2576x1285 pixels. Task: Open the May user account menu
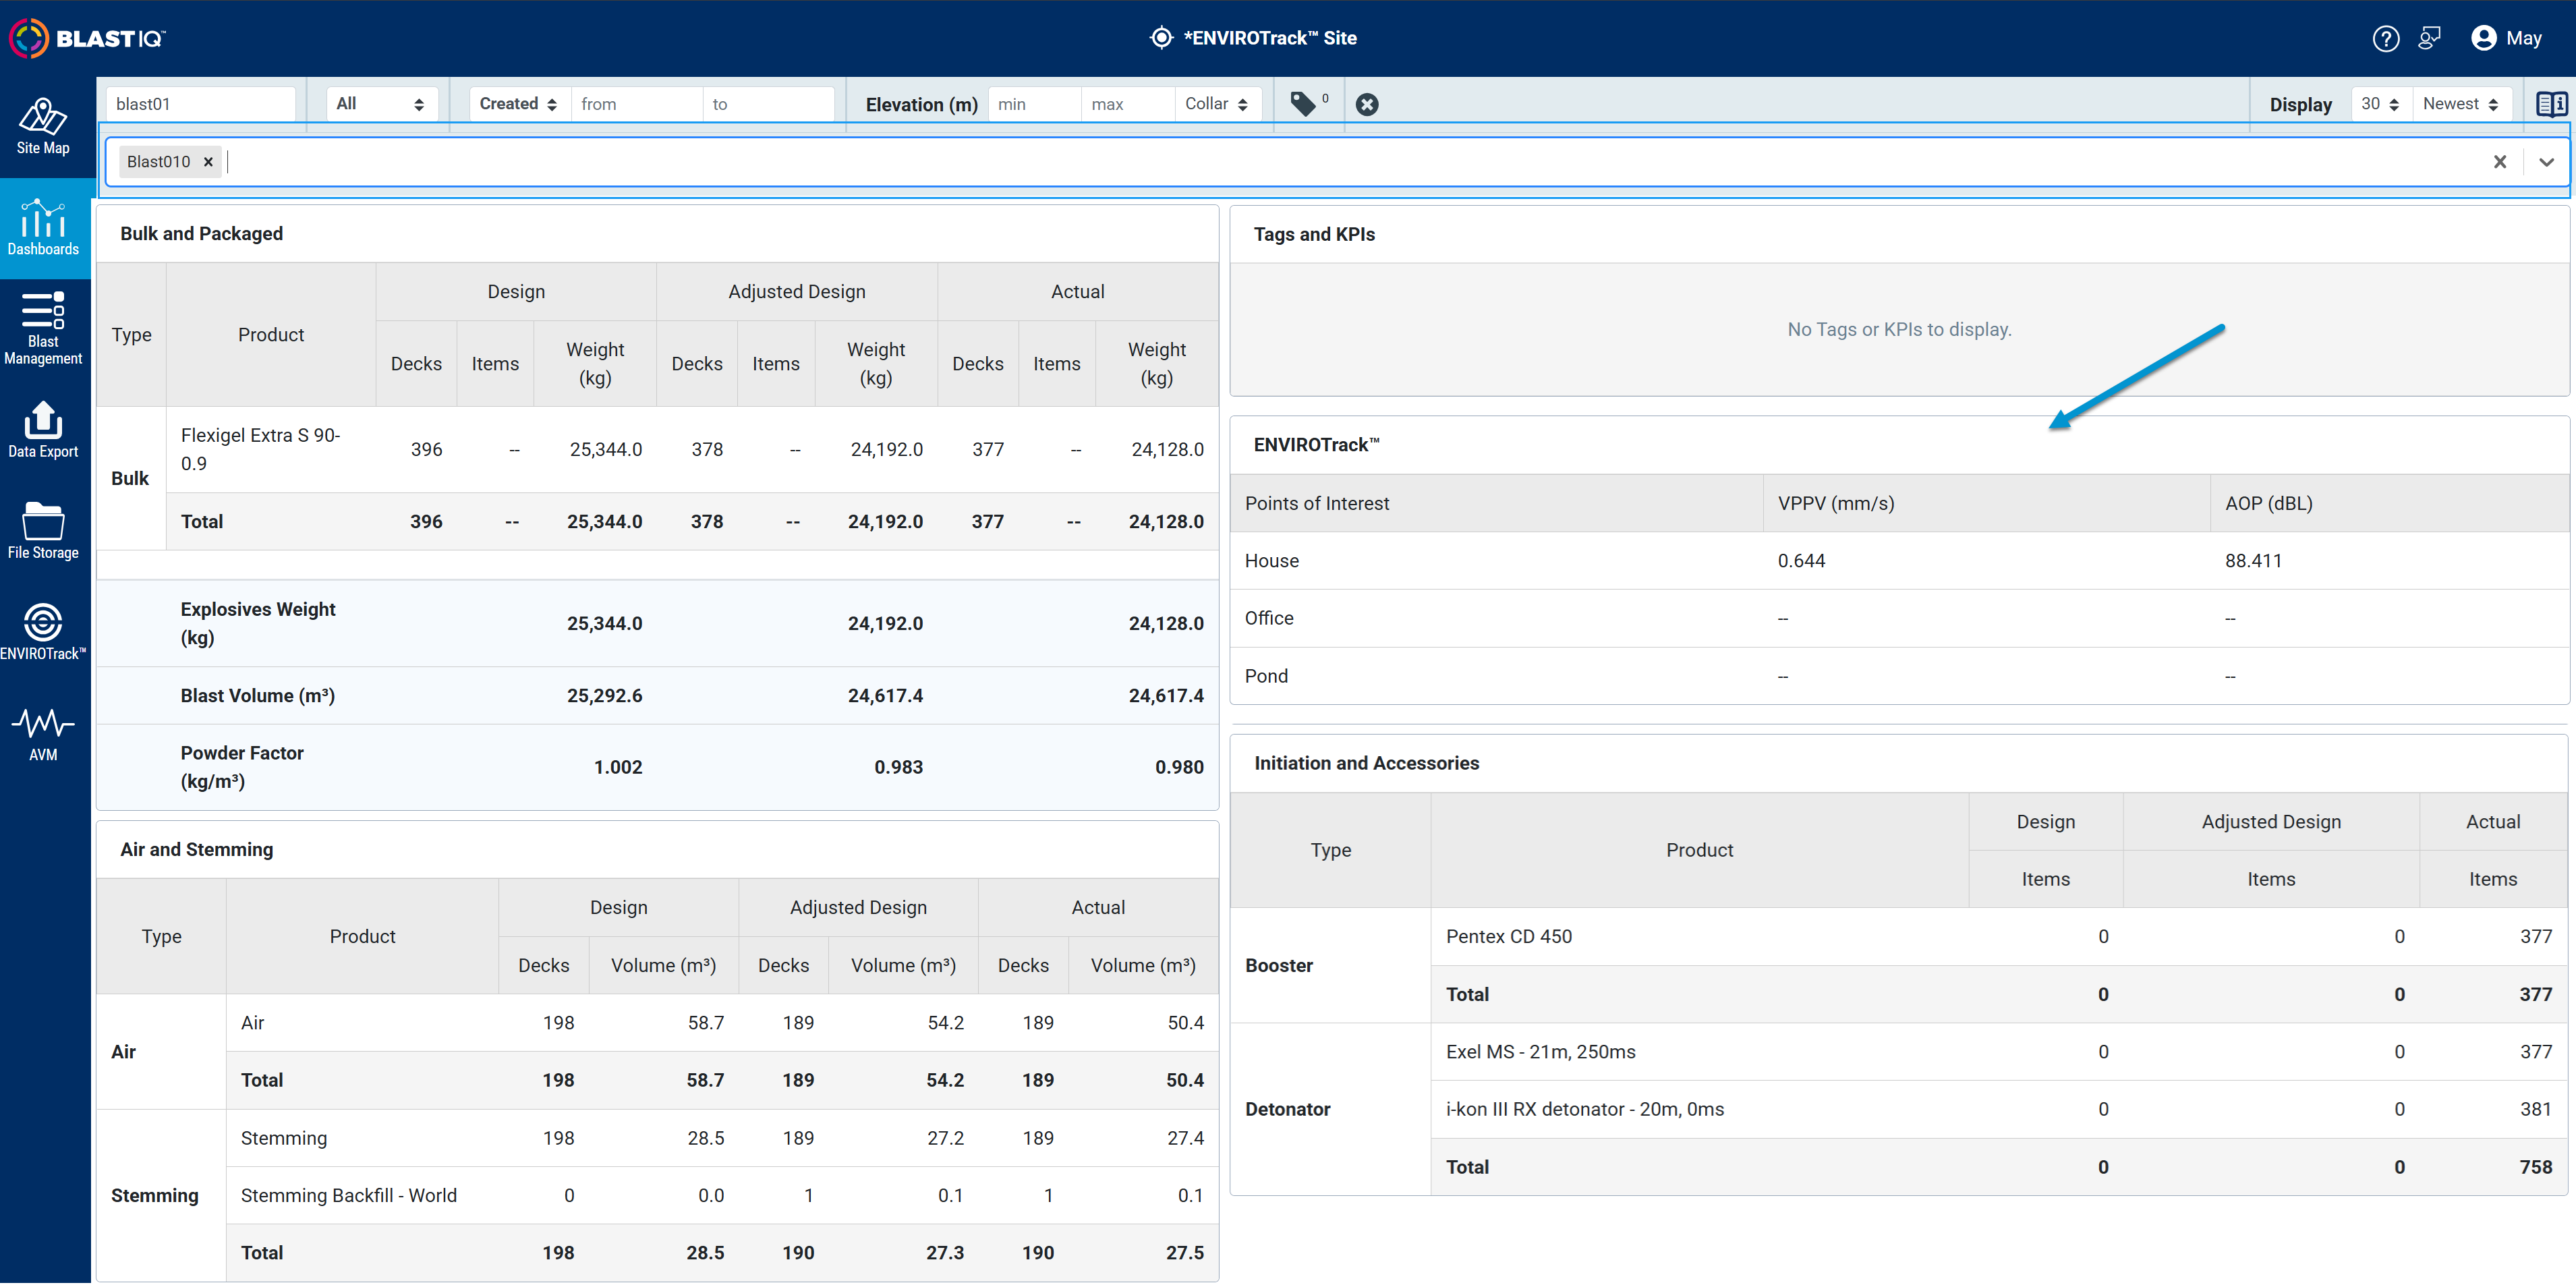click(x=2506, y=38)
